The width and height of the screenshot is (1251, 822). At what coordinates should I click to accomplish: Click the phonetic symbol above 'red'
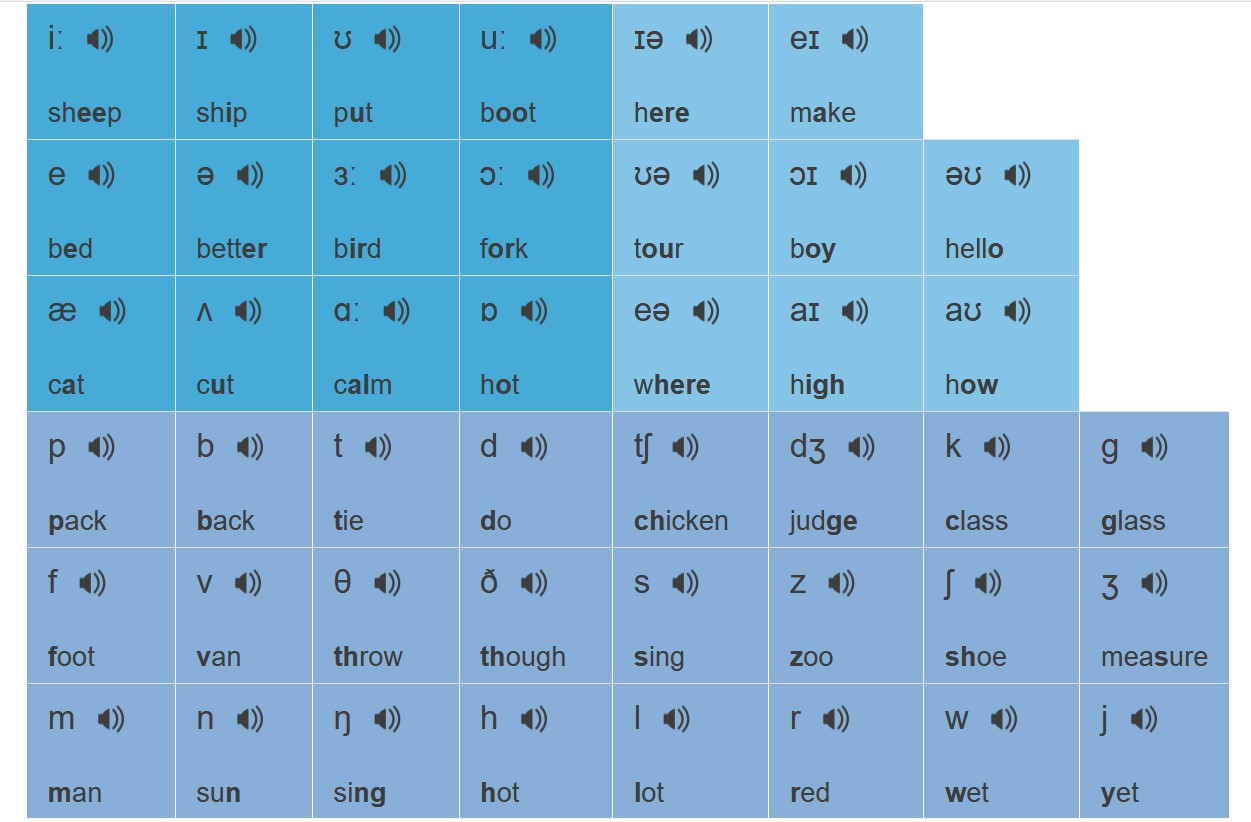796,719
